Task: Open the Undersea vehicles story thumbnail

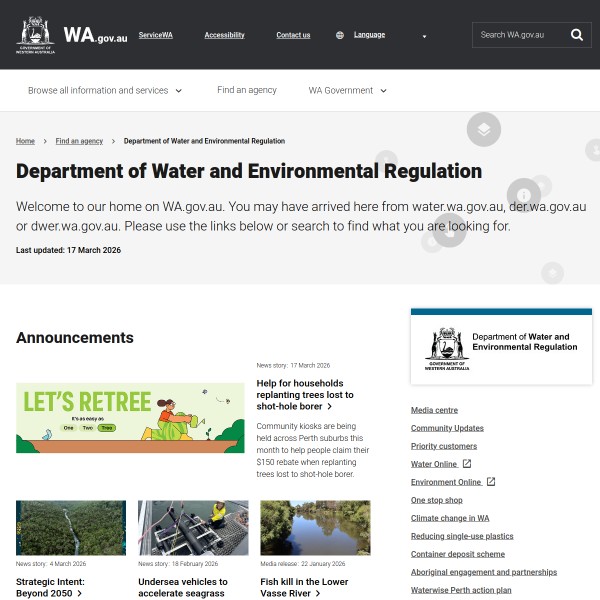Action: (x=193, y=527)
